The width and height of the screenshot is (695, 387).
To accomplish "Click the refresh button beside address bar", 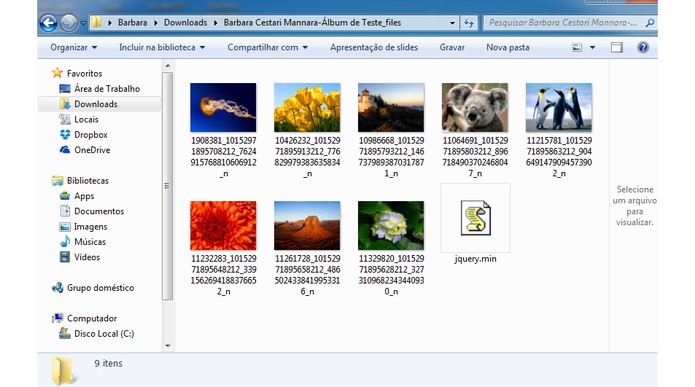I will point(469,23).
